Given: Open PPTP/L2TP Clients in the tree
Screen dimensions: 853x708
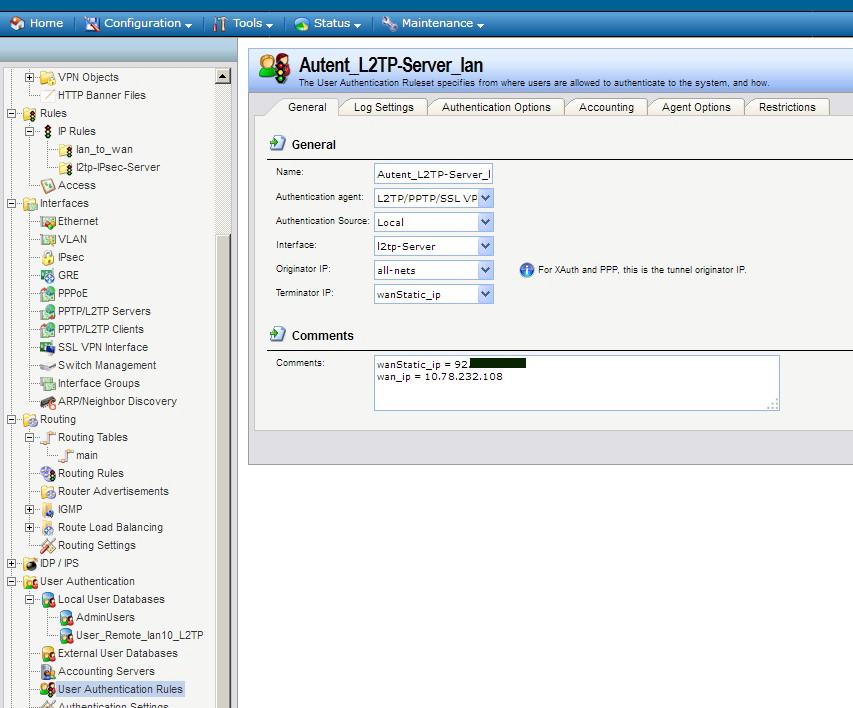Looking at the screenshot, I should [x=101, y=329].
